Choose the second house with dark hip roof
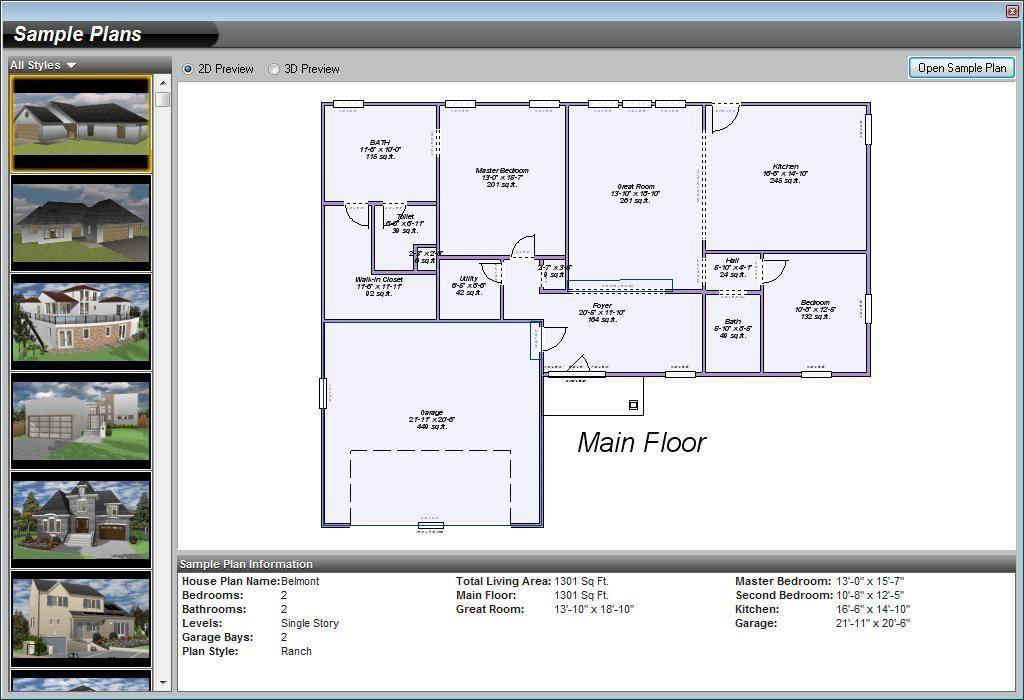1024x700 pixels. [81, 223]
